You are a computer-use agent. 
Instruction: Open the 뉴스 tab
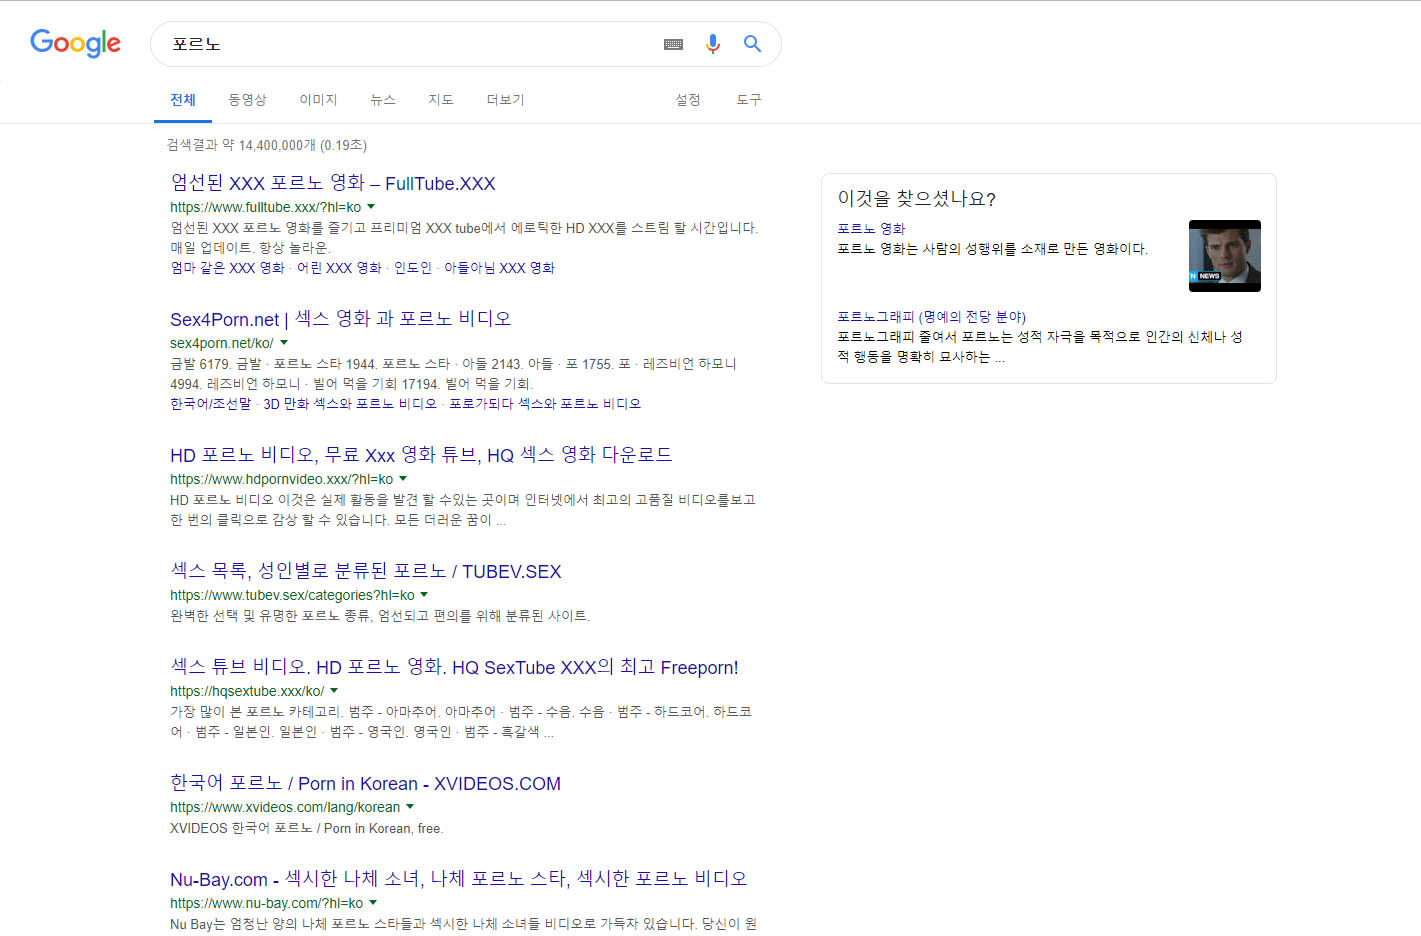[383, 100]
